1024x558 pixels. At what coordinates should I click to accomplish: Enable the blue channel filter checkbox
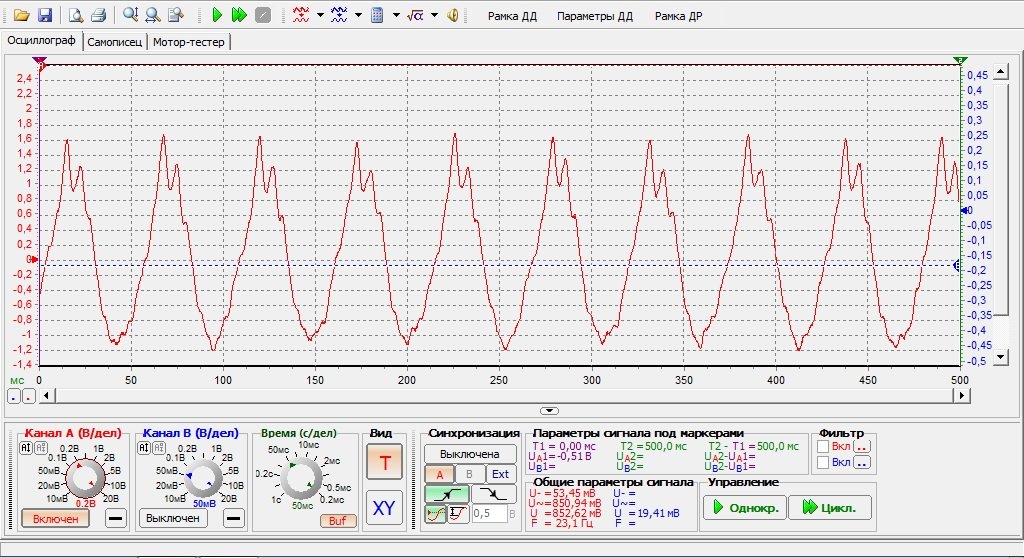823,462
